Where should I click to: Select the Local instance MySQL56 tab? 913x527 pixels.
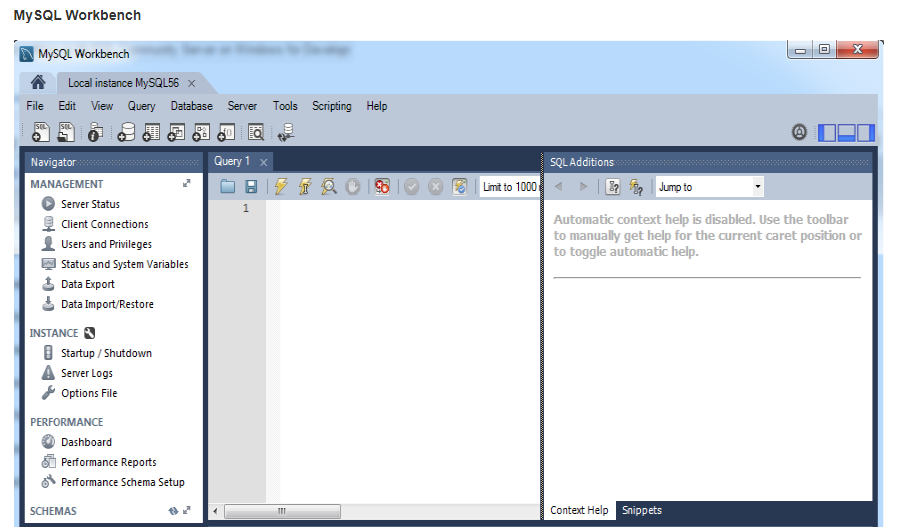123,83
